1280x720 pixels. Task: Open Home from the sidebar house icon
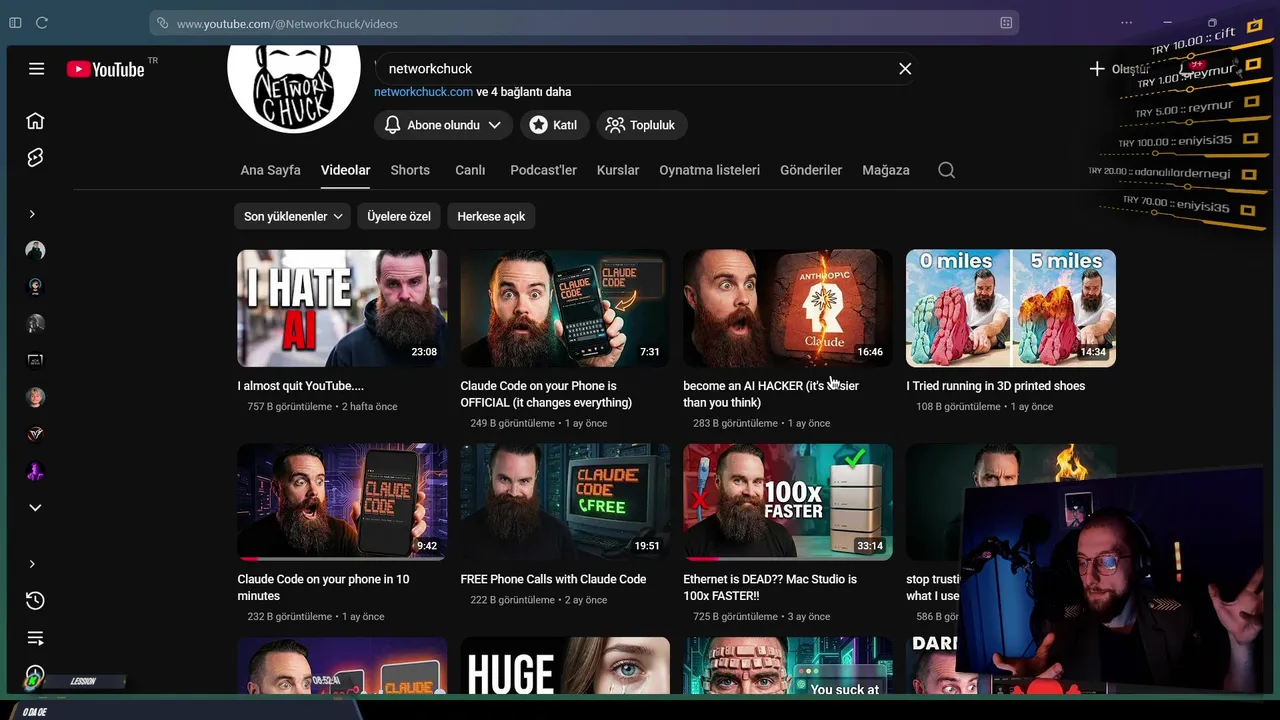point(35,121)
